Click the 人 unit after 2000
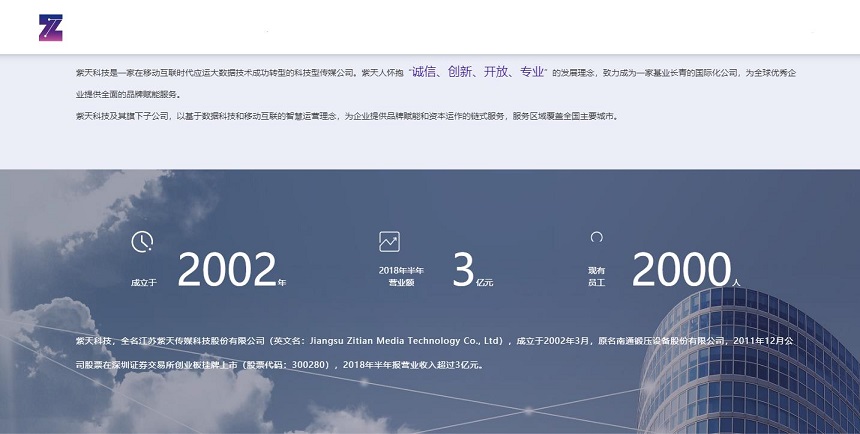This screenshot has height=434, width=860. pyautogui.click(x=736, y=283)
